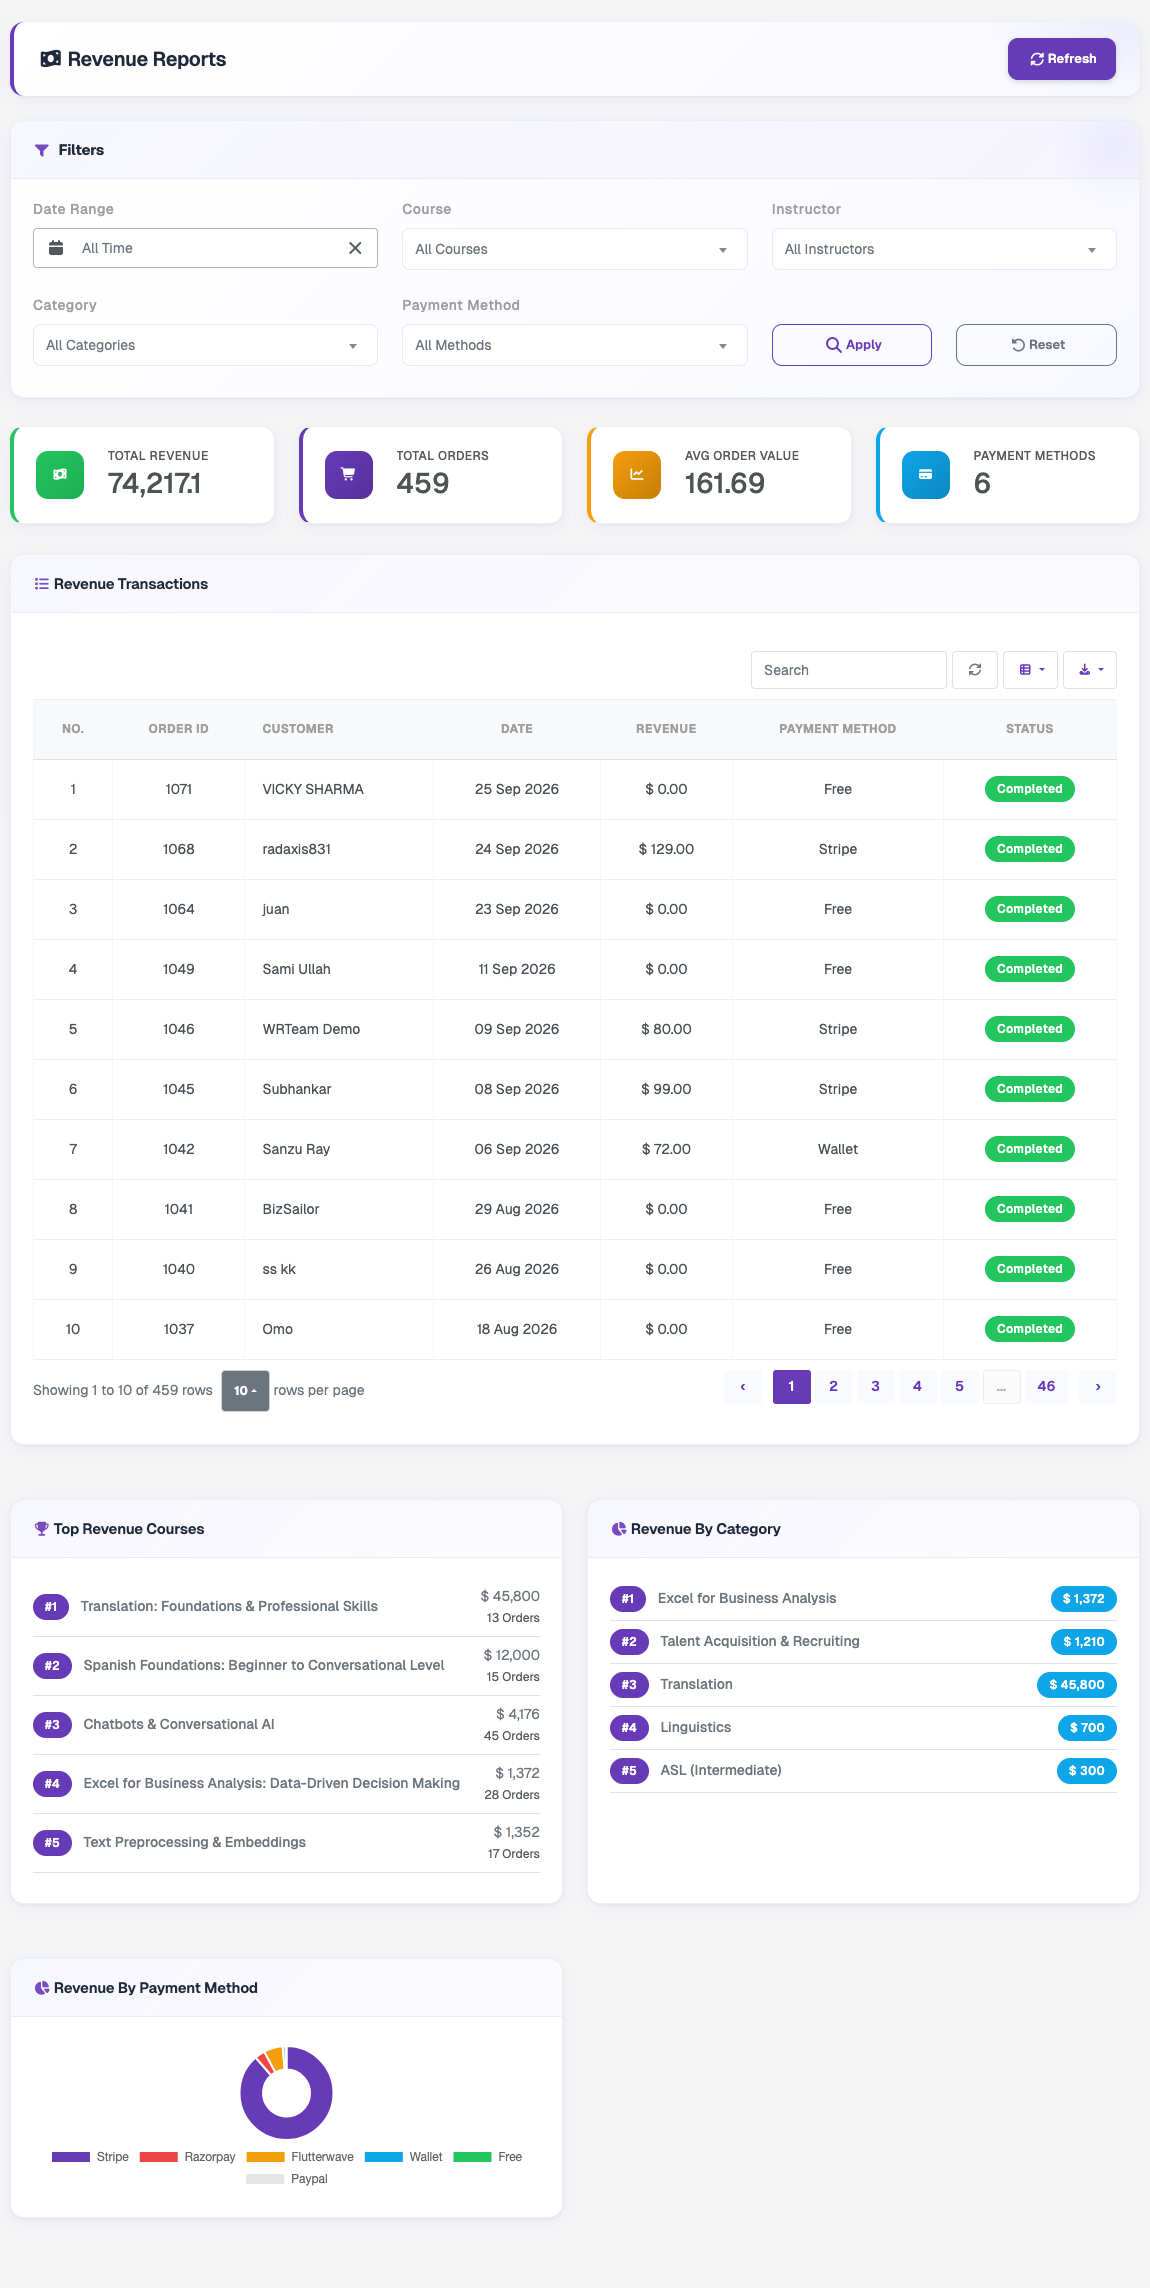Click the orange Avg Order Value chart icon

(637, 475)
